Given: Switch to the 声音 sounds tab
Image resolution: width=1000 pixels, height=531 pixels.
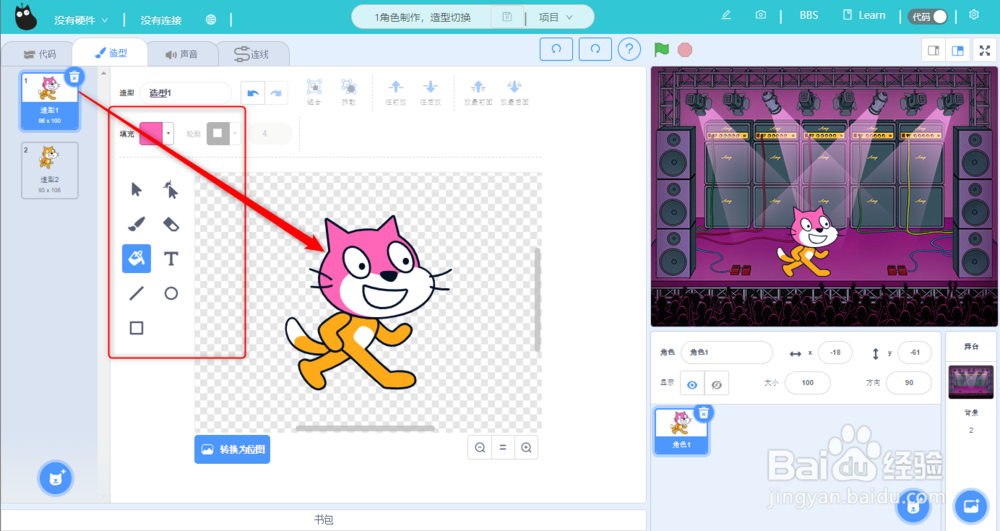Looking at the screenshot, I should pyautogui.click(x=182, y=54).
